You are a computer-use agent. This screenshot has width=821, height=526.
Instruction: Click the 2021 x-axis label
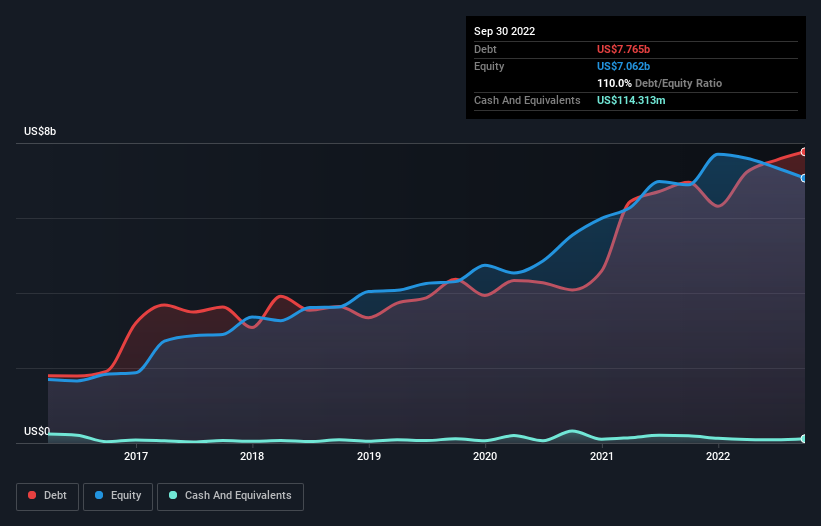[602, 456]
